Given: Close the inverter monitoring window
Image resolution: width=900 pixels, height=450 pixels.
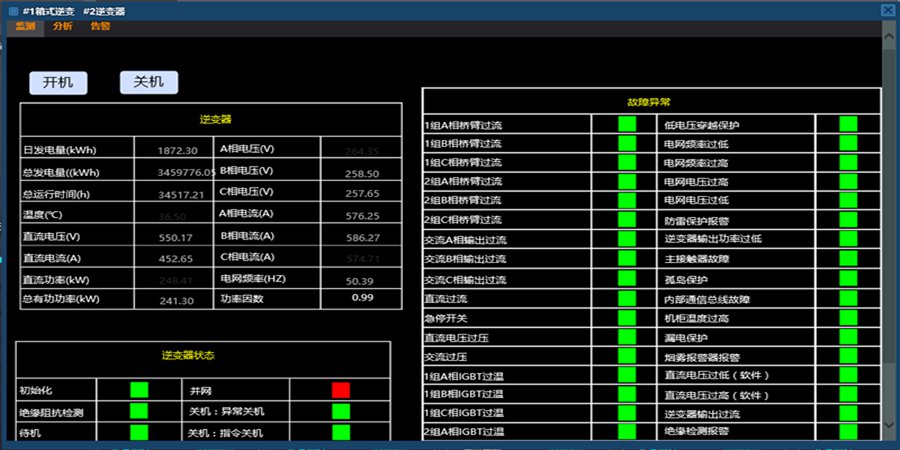Looking at the screenshot, I should (887, 10).
